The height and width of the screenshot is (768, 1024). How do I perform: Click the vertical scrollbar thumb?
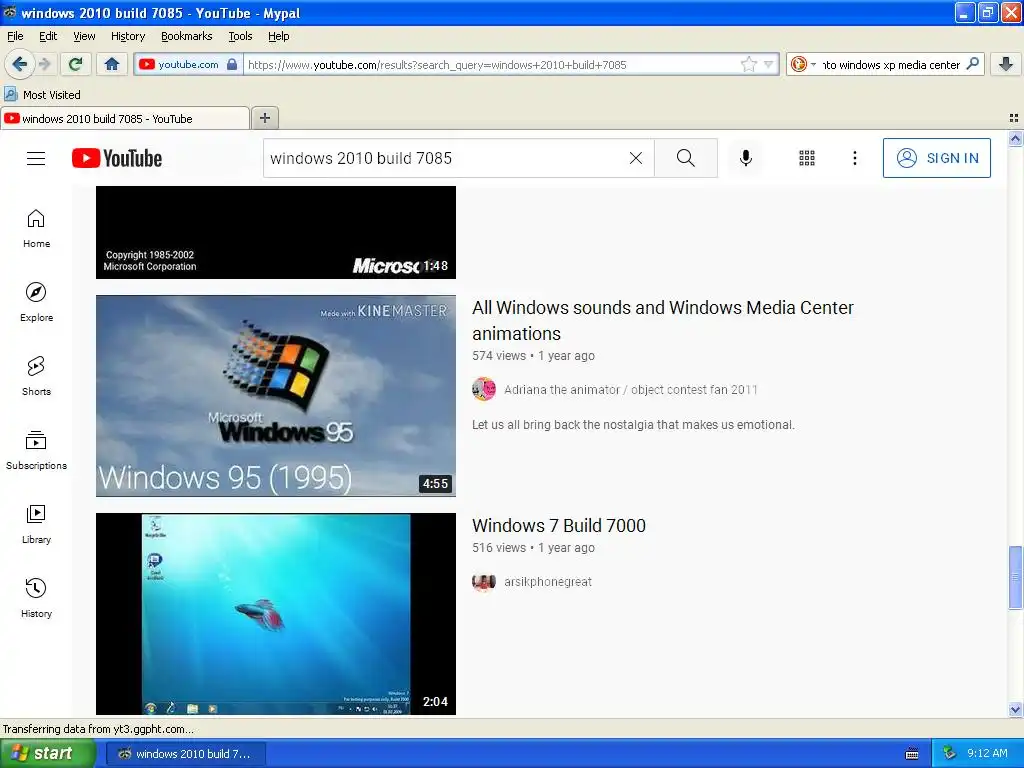coord(1015,577)
